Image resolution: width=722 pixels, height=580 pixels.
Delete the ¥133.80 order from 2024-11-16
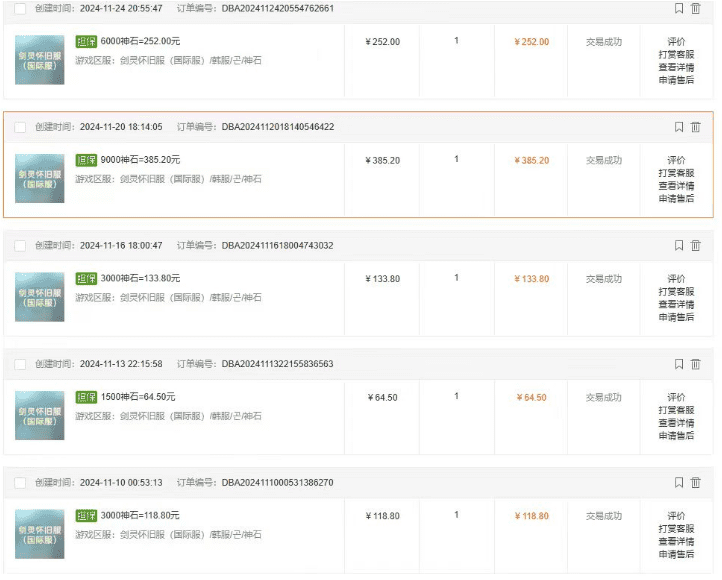point(696,245)
